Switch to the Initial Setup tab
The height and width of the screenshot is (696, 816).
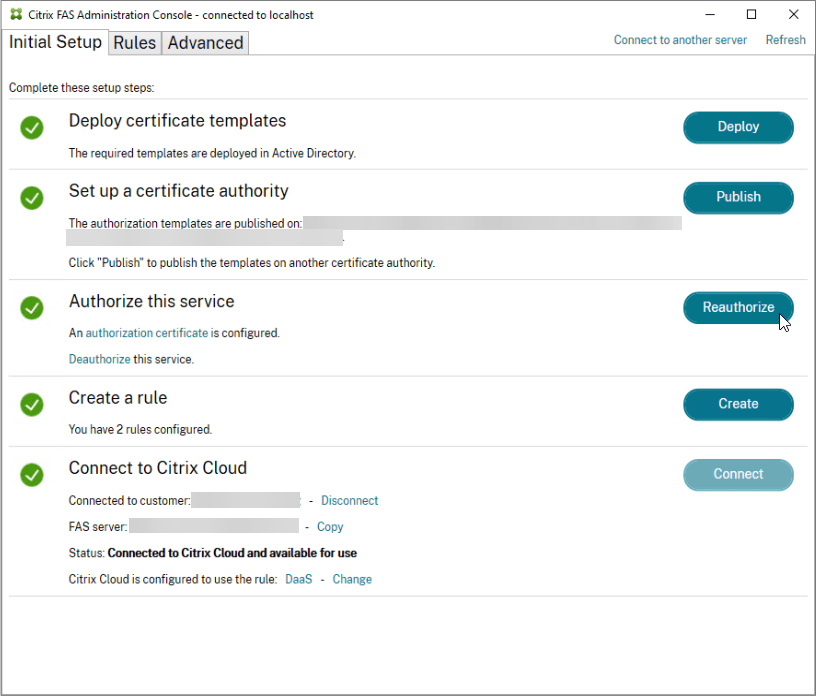click(55, 42)
